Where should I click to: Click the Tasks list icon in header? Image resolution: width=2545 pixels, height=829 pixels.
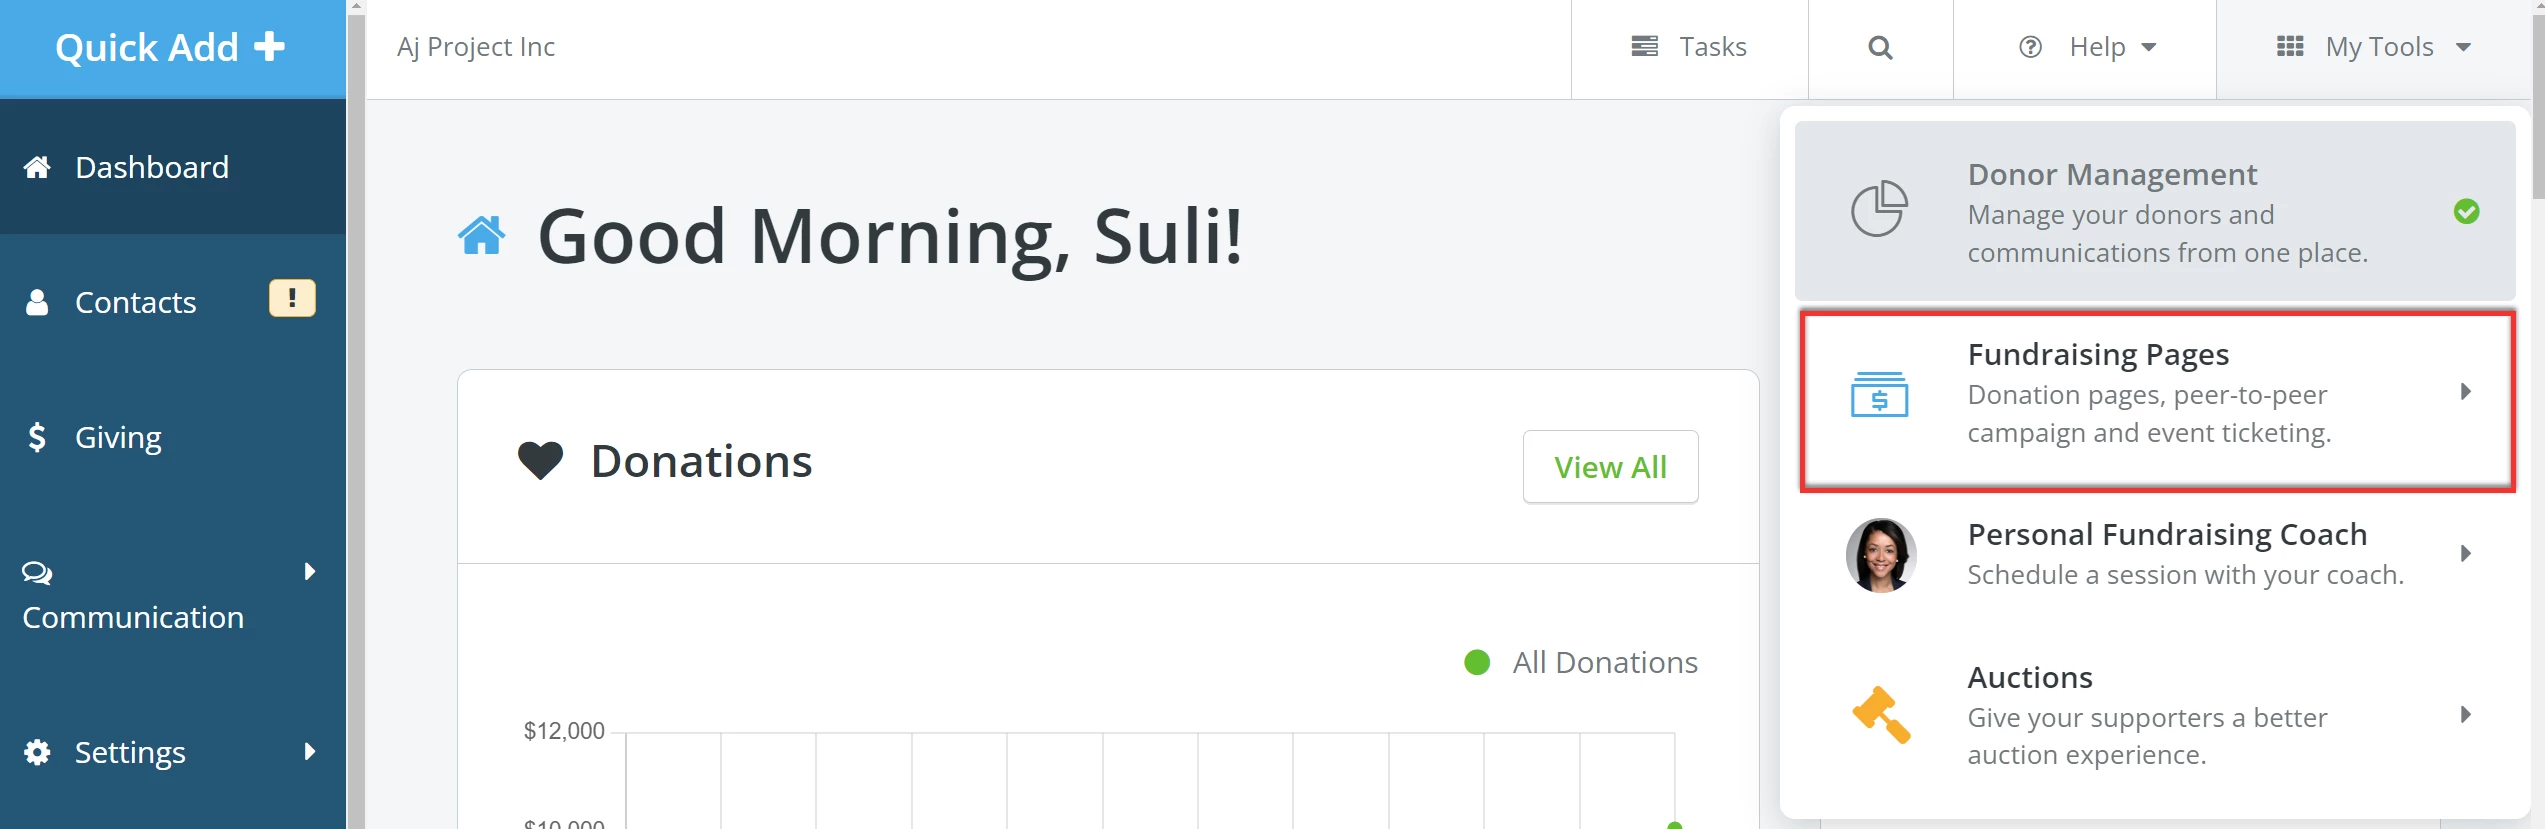pyautogui.click(x=1643, y=46)
